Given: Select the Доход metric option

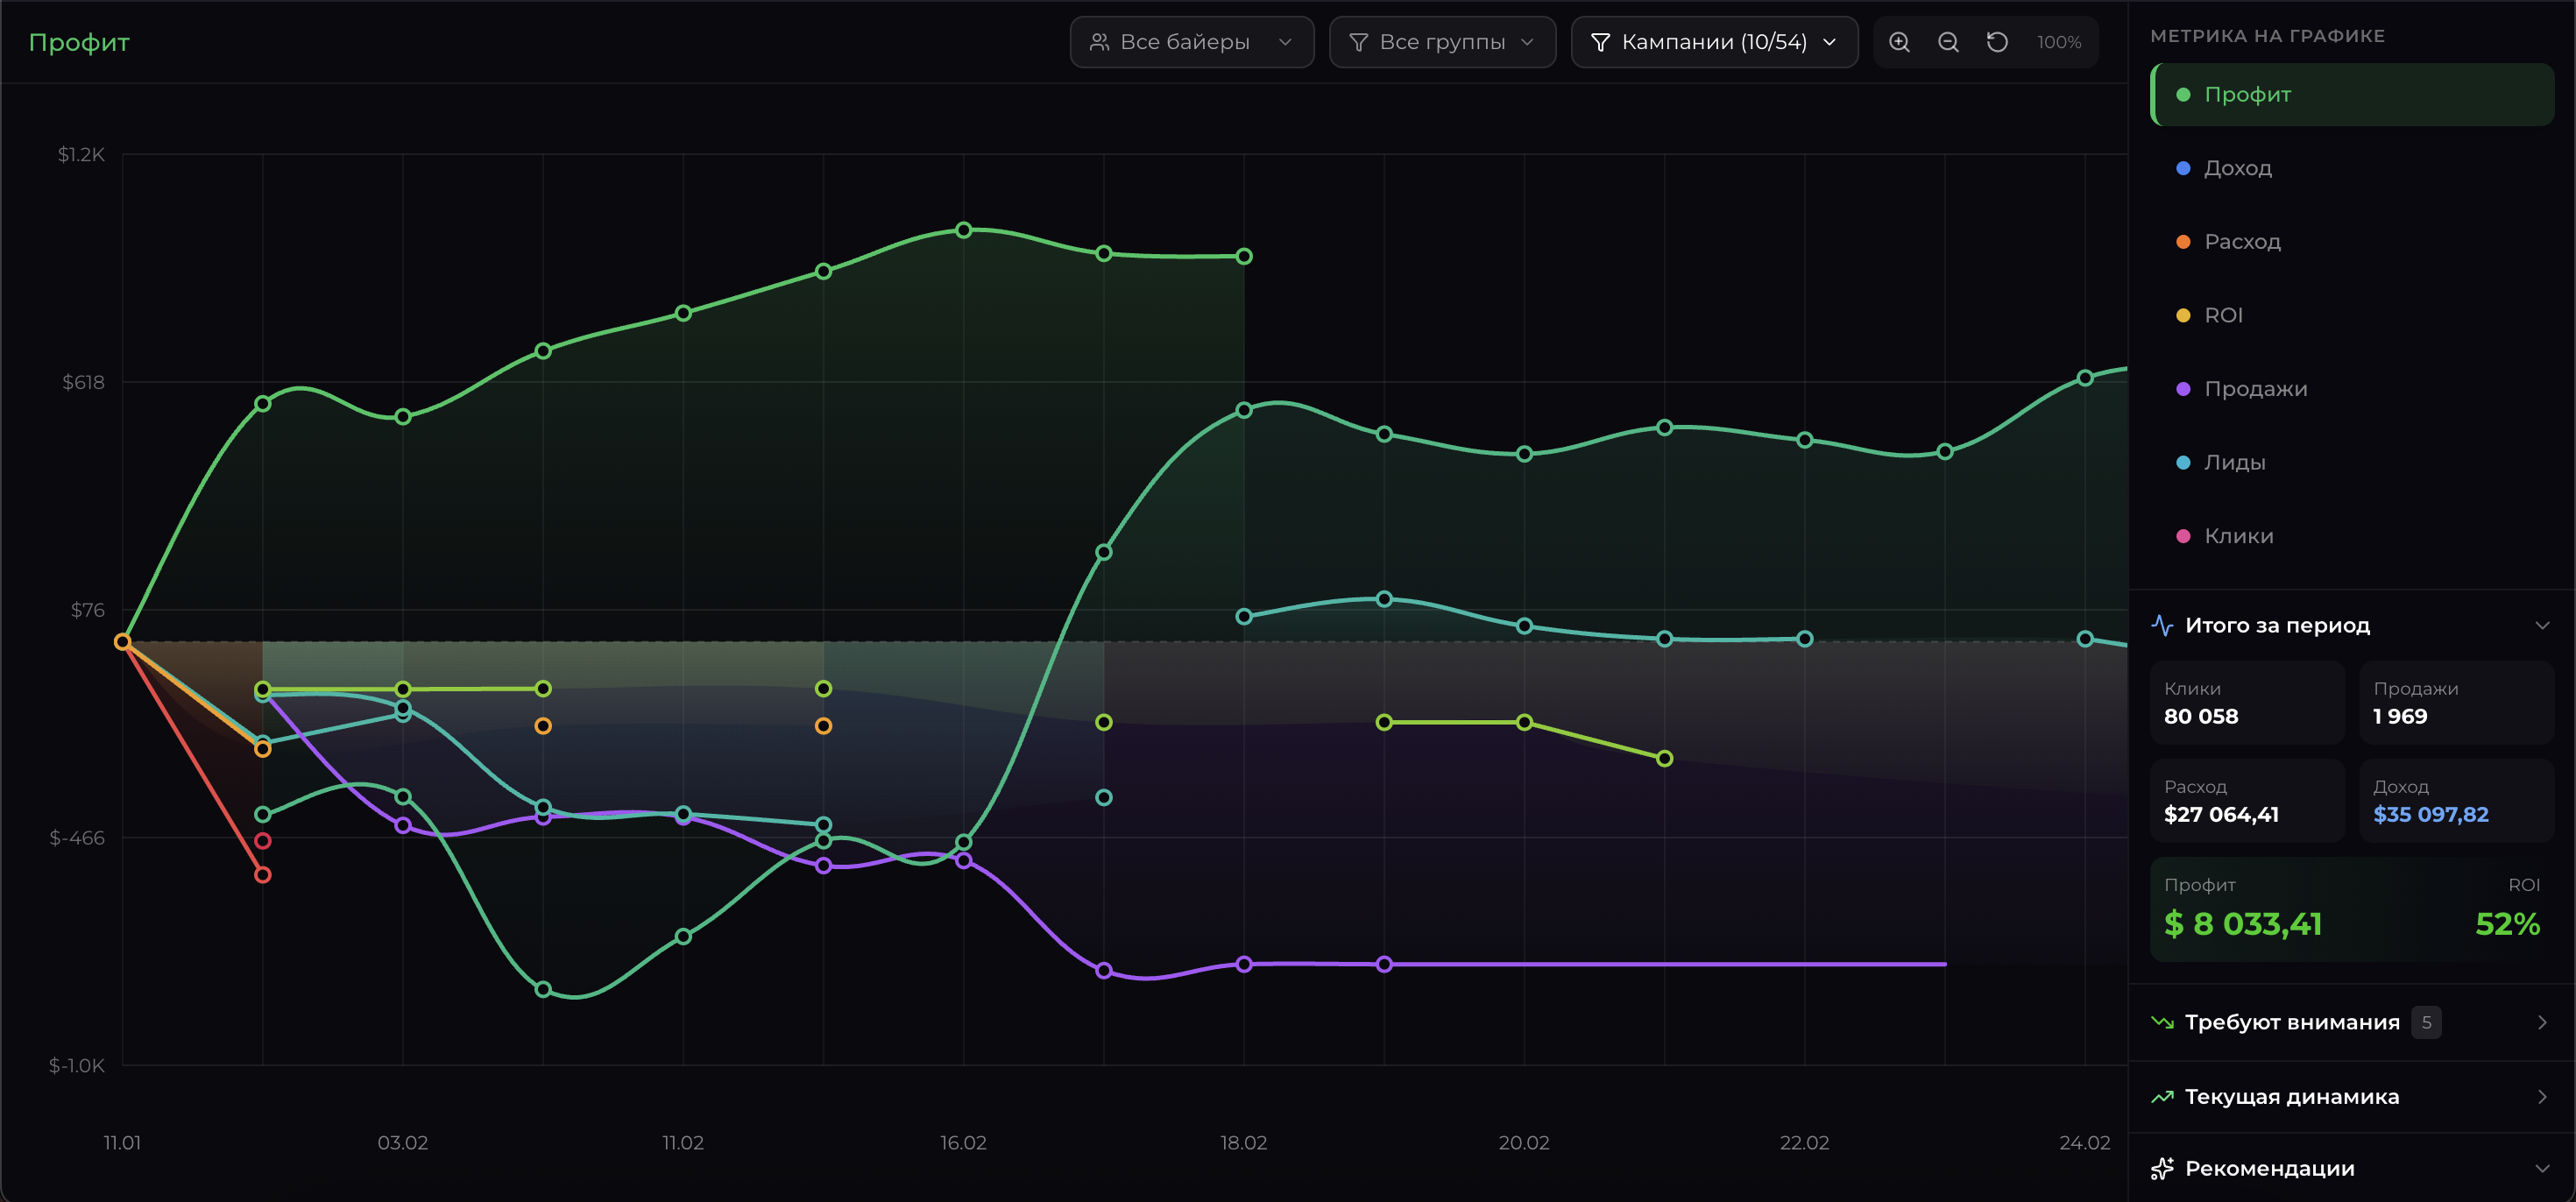Looking at the screenshot, I should pos(2237,168).
